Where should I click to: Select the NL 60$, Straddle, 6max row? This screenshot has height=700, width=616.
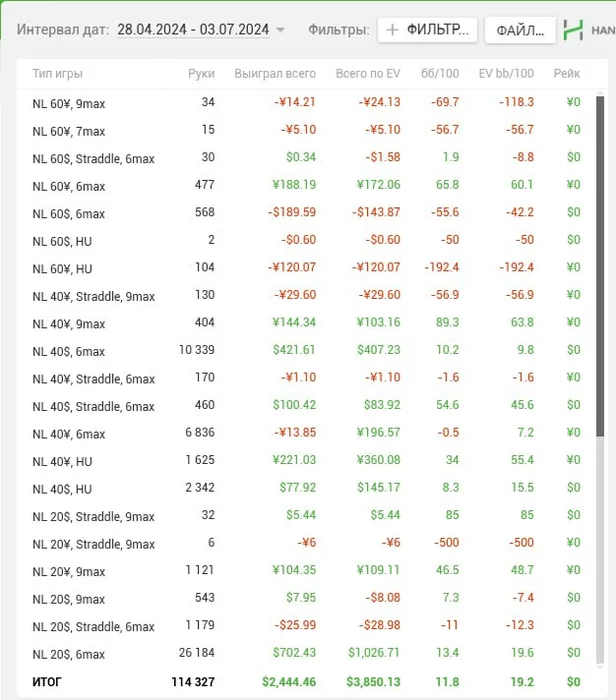click(x=93, y=158)
